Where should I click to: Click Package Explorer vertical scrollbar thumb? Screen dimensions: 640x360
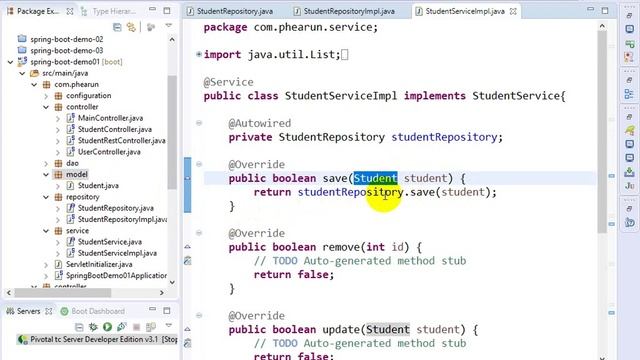[x=172, y=133]
